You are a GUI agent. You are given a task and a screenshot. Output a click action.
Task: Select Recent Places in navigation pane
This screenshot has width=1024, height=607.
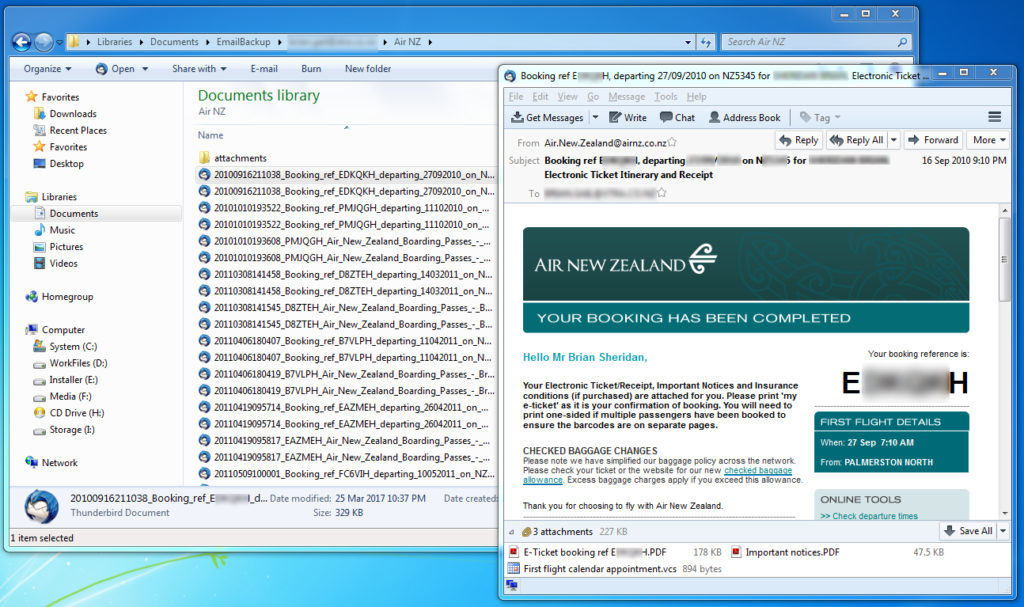(78, 130)
